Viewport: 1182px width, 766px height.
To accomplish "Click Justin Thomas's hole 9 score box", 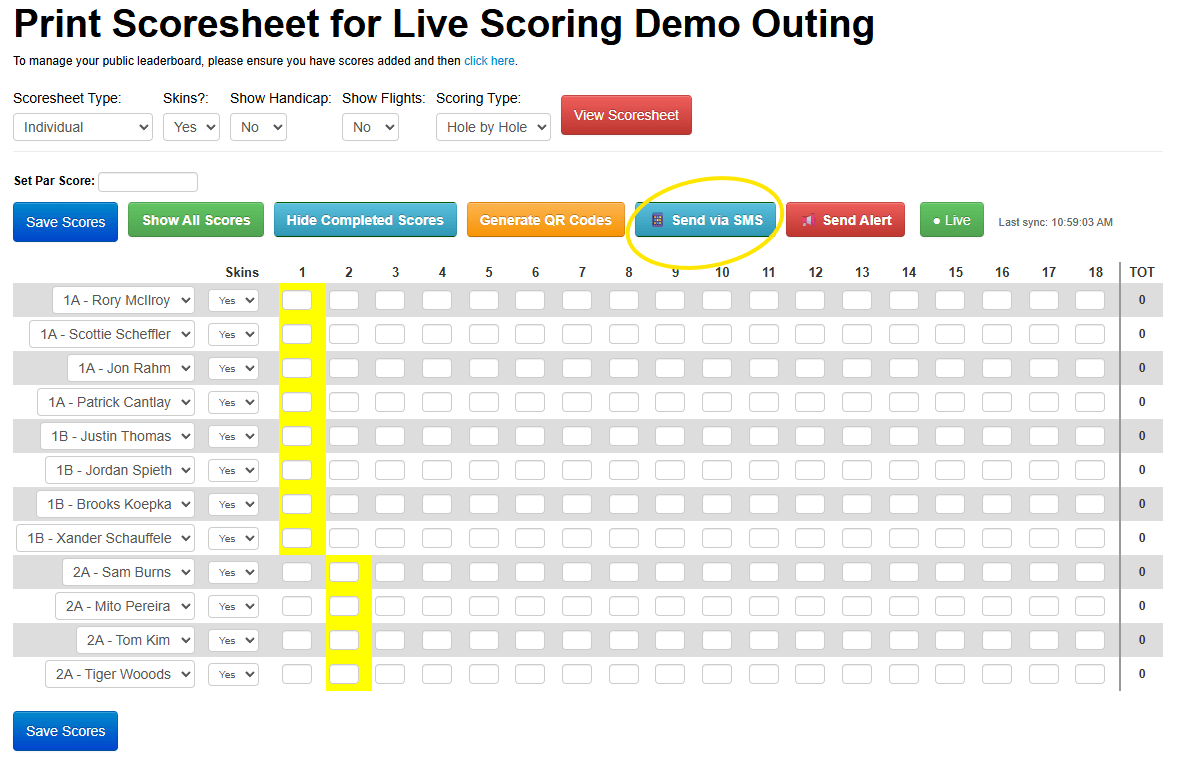I will coord(670,436).
